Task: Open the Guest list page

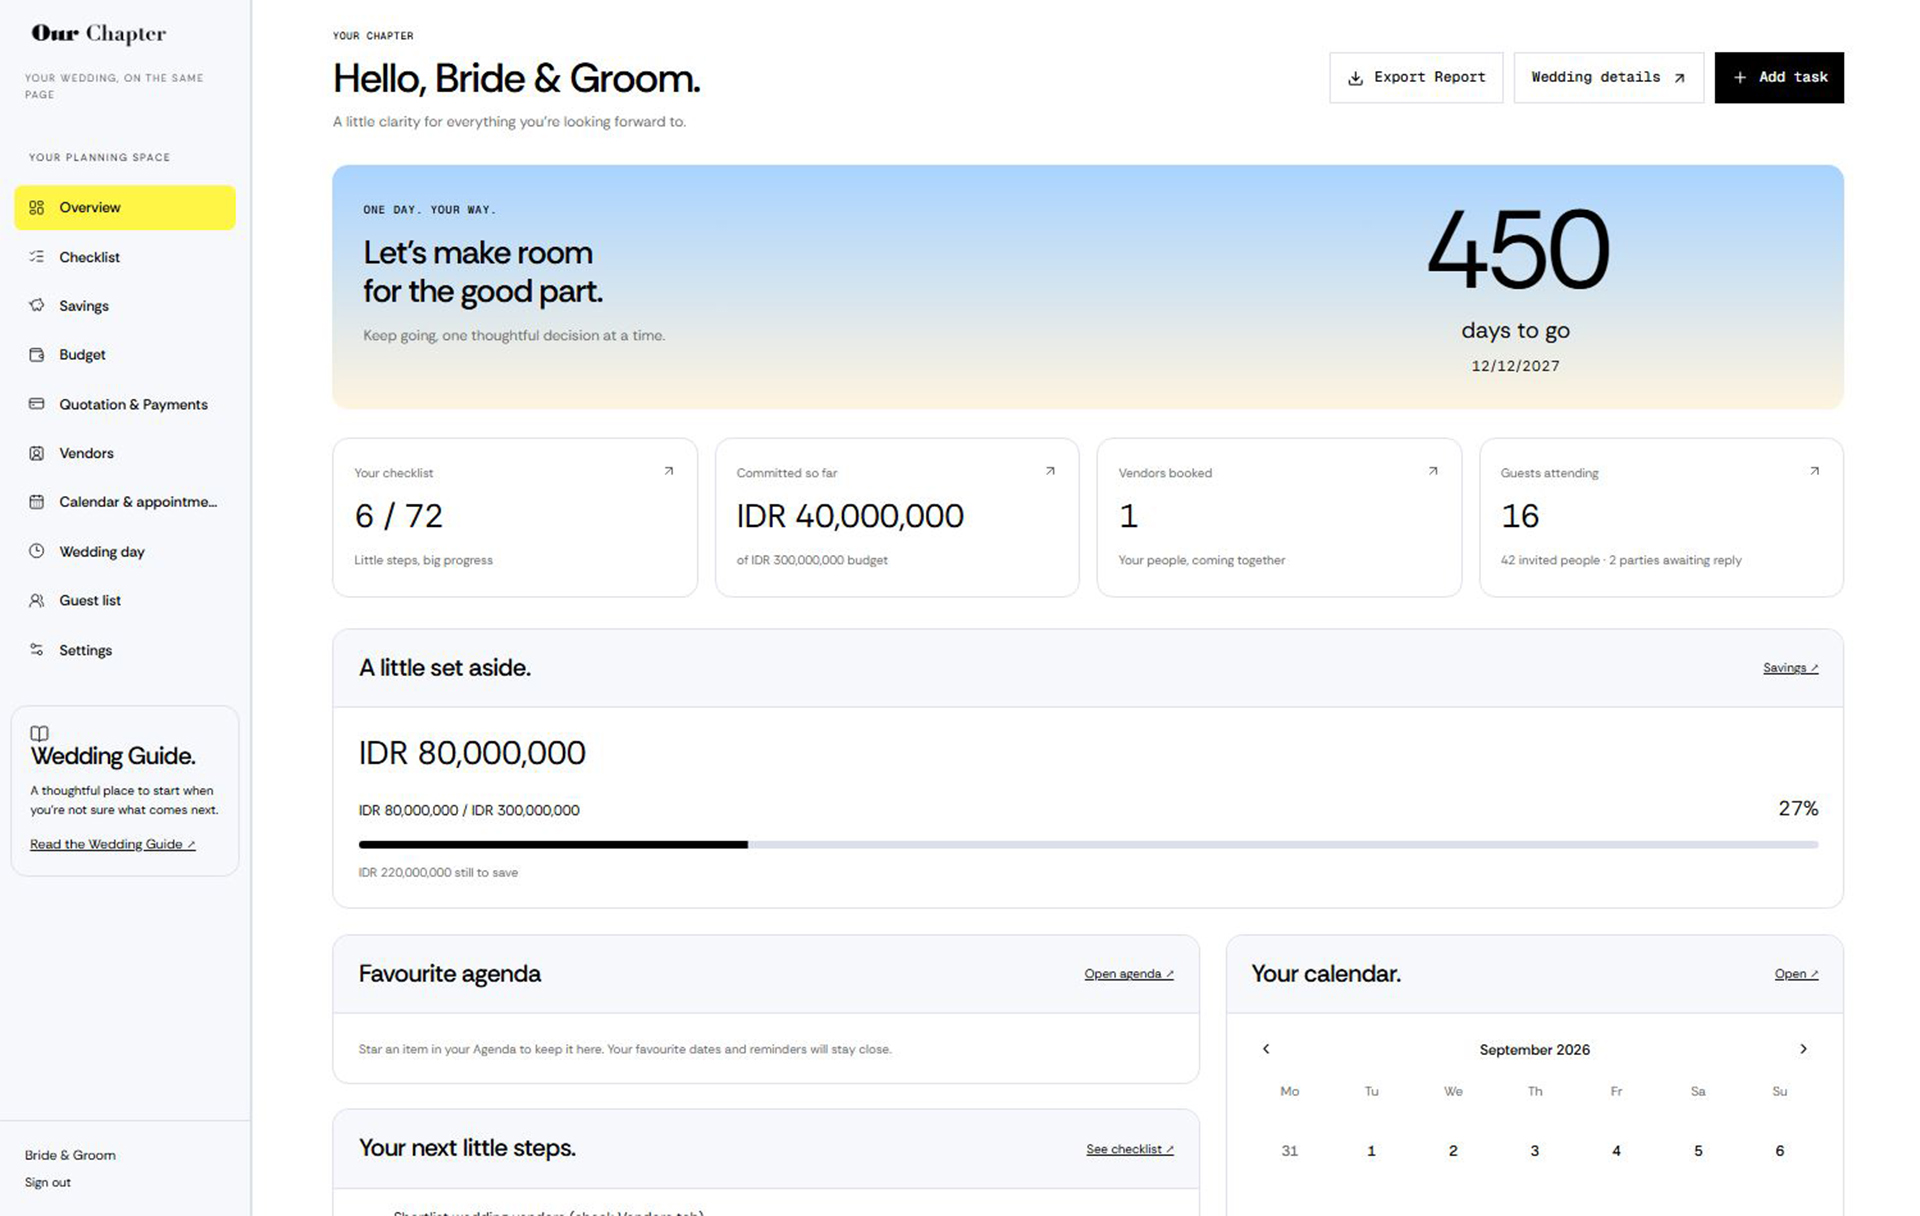Action: coord(125,600)
